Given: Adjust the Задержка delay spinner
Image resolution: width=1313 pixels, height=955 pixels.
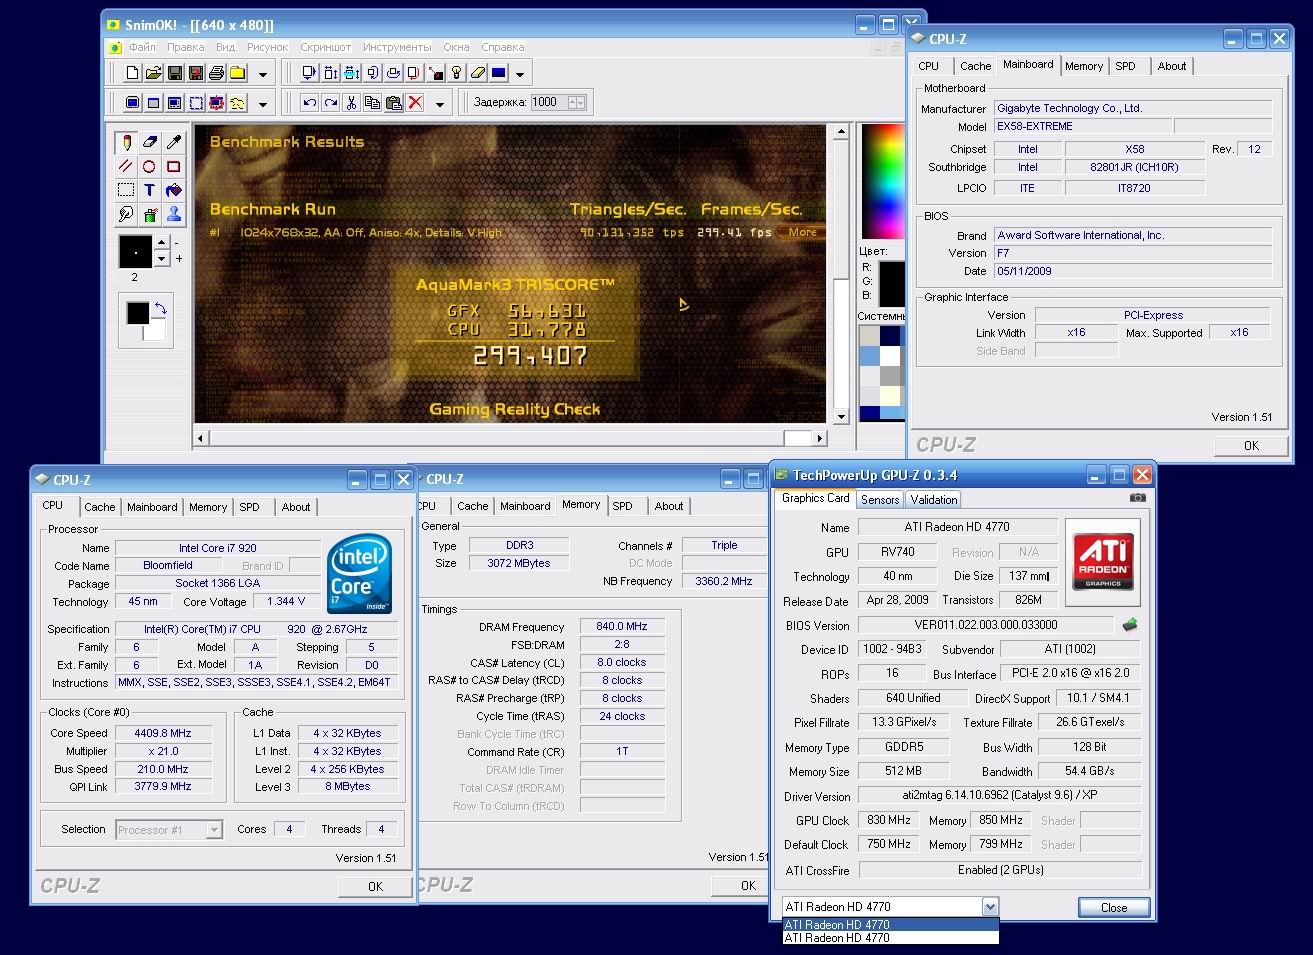Looking at the screenshot, I should (x=577, y=102).
